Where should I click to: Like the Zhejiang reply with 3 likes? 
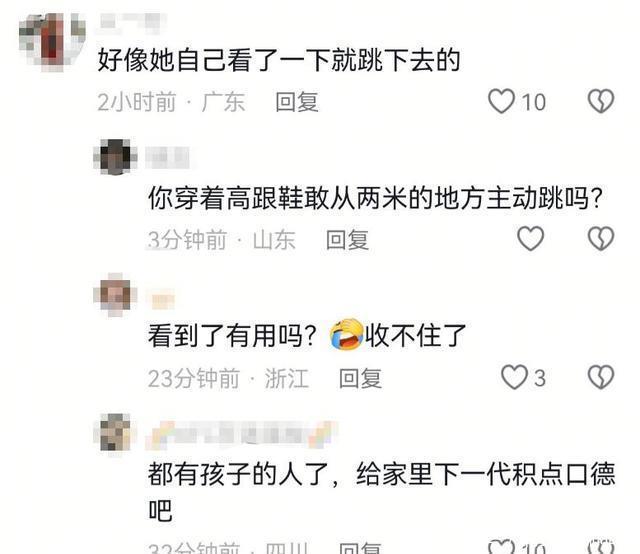click(514, 377)
